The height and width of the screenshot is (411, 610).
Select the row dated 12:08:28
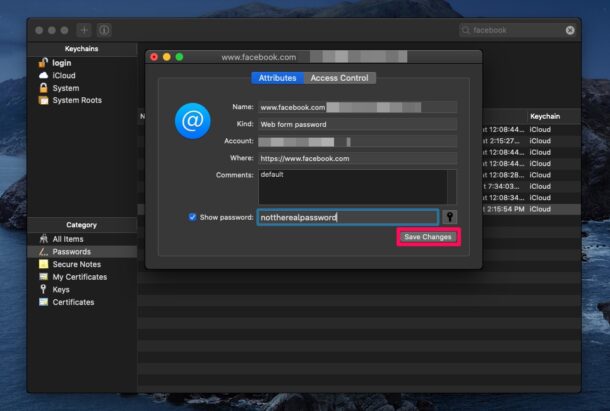point(531,175)
